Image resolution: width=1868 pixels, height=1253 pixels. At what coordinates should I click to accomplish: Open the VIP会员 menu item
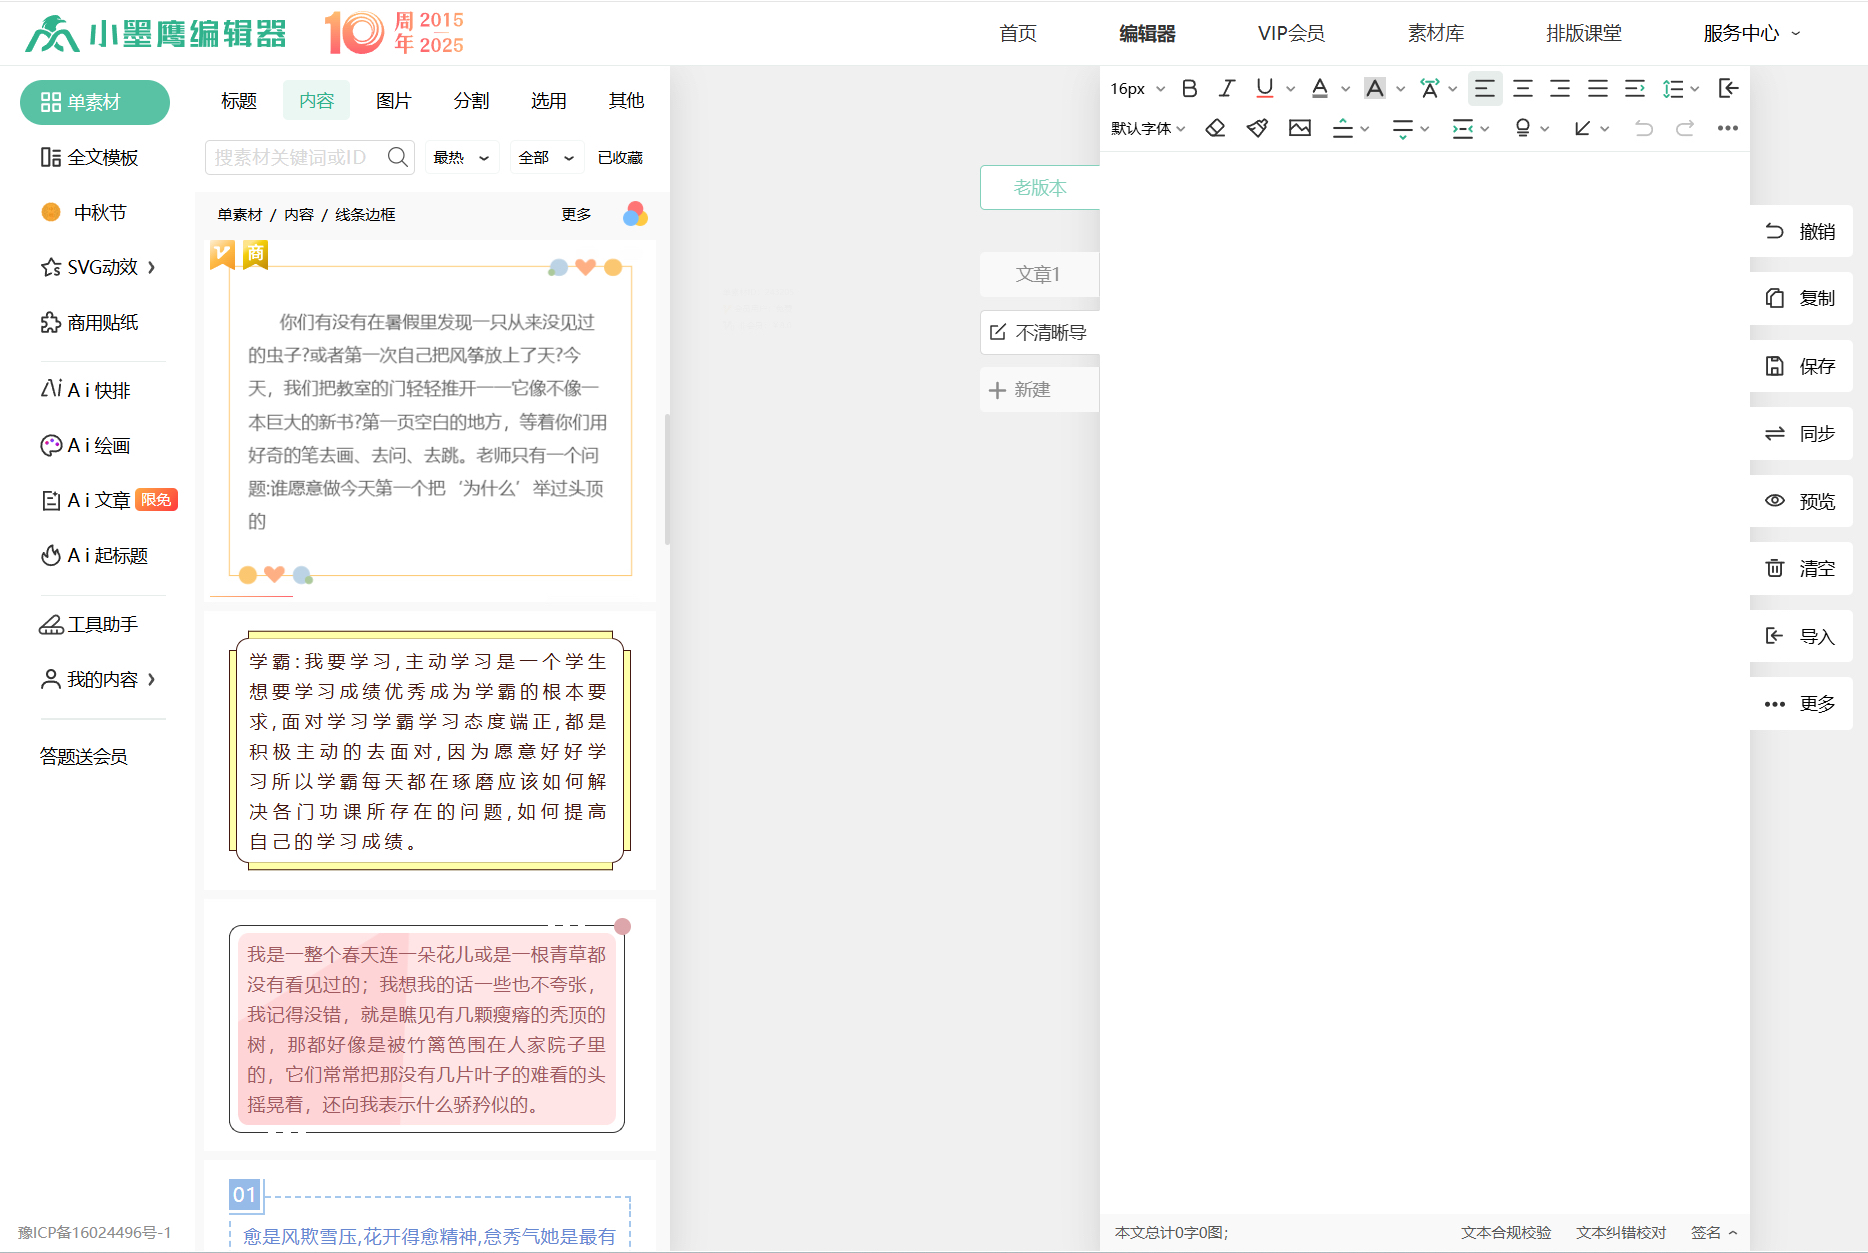point(1290,32)
